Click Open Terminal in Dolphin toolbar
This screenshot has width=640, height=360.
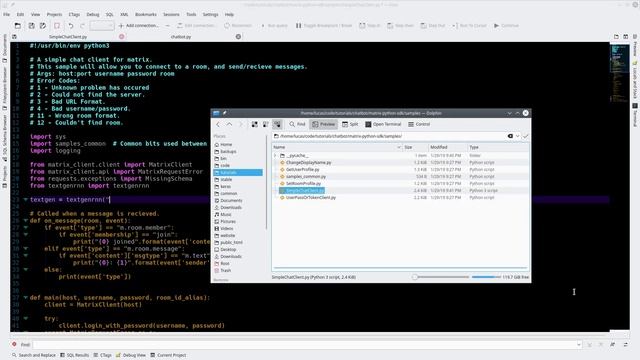(383, 124)
